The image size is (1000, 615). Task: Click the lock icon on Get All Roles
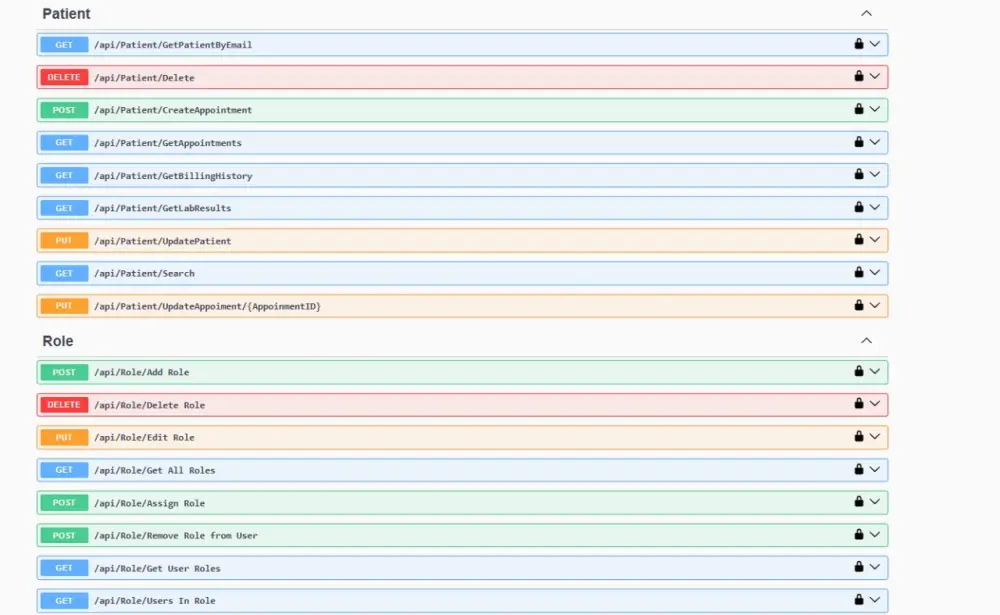click(857, 469)
